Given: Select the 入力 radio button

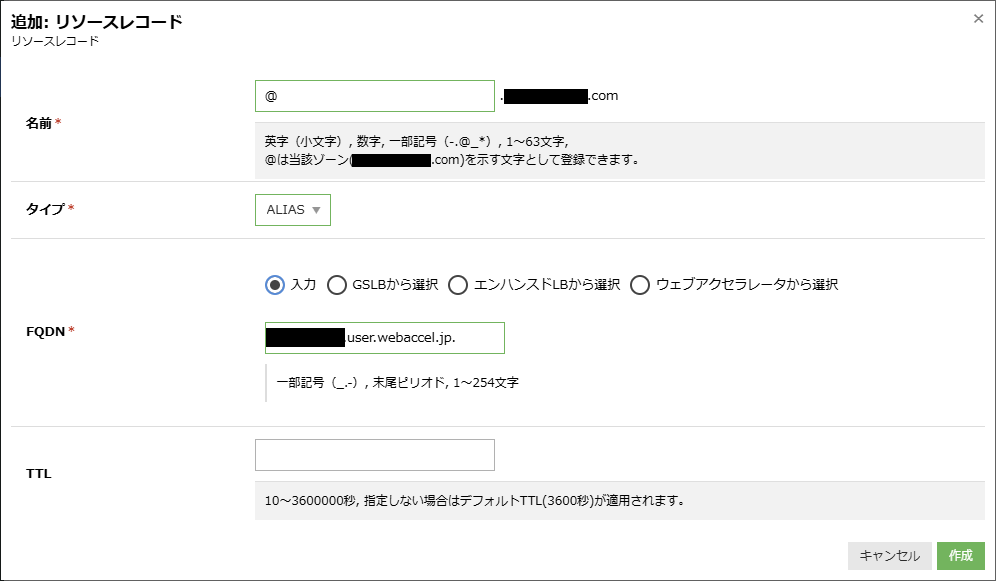Looking at the screenshot, I should 274,285.
